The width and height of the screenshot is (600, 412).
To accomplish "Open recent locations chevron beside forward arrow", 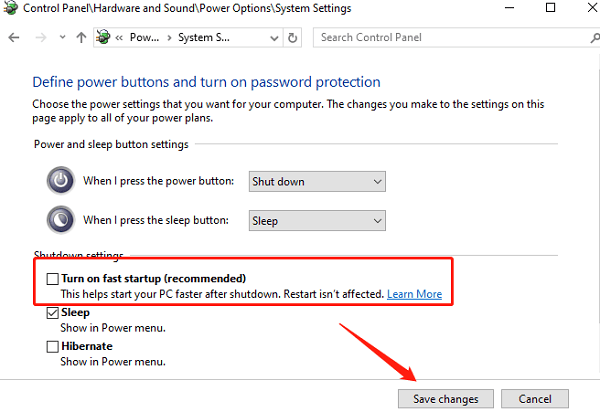I will [62, 37].
